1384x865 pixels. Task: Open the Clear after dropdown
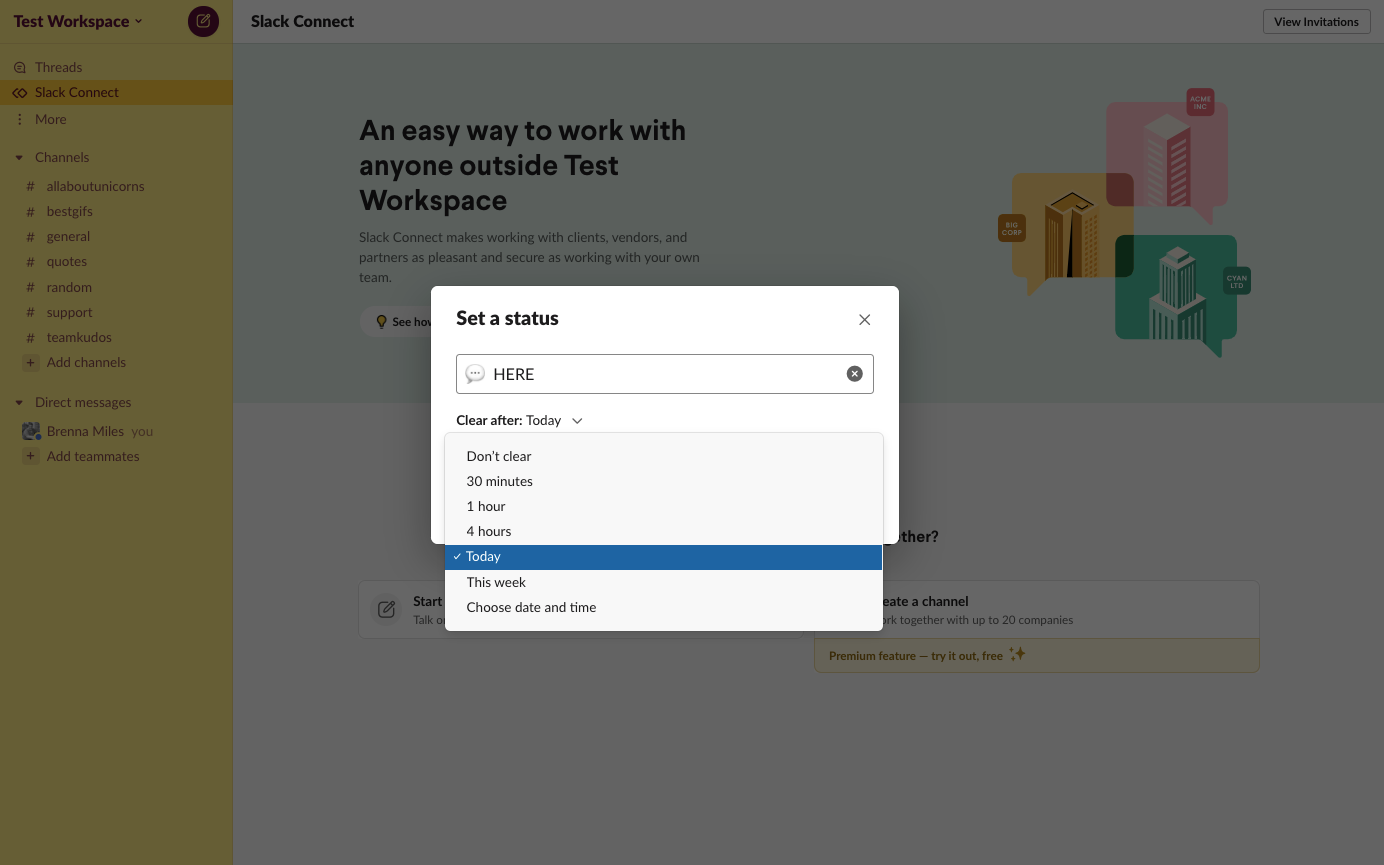554,420
